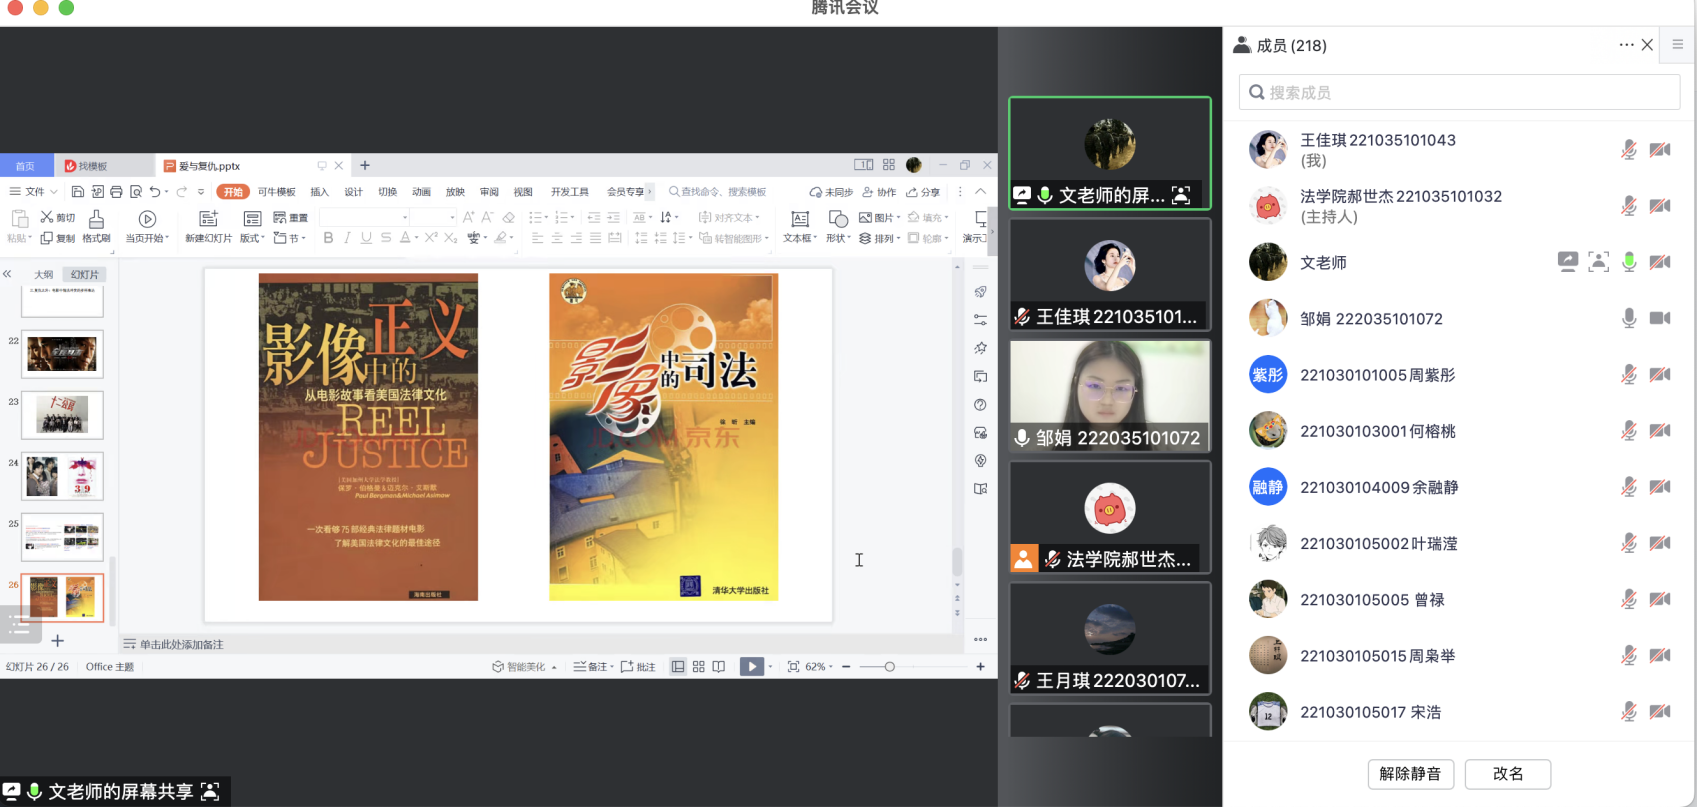Click the add slide plus icon under thumbnails
This screenshot has width=1697, height=807.
click(57, 640)
